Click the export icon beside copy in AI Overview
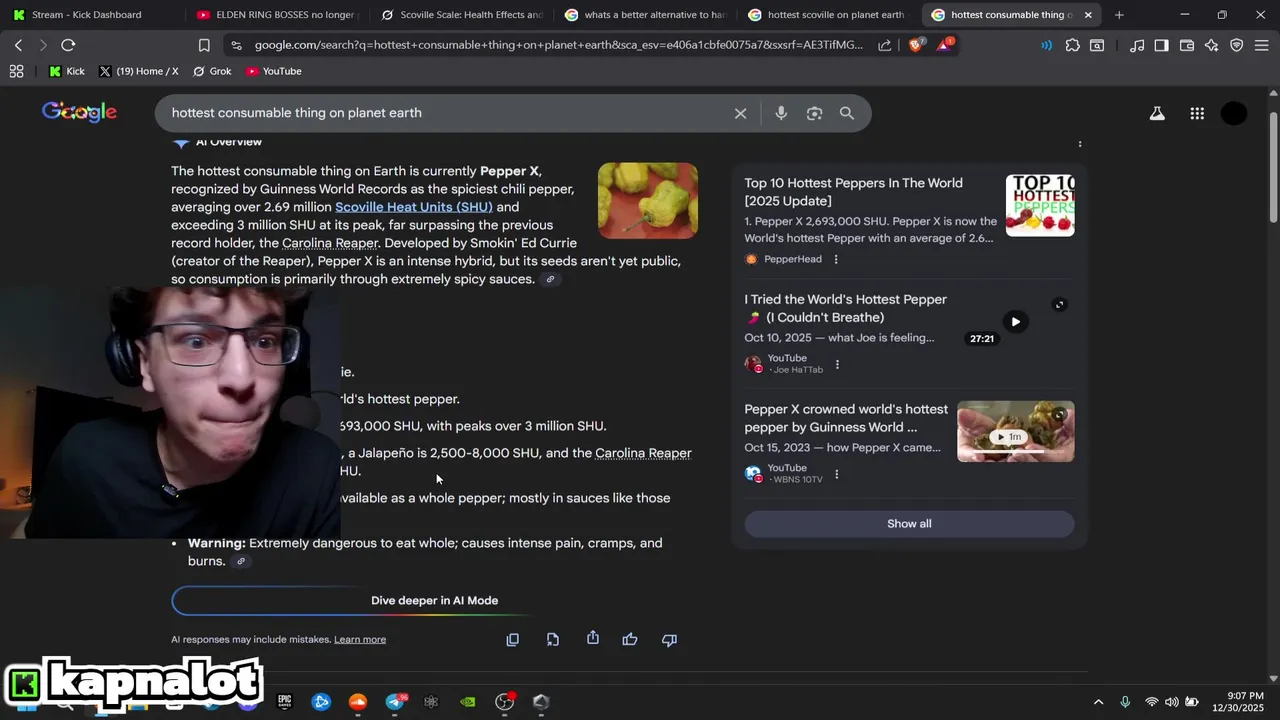1280x720 pixels. click(x=553, y=639)
